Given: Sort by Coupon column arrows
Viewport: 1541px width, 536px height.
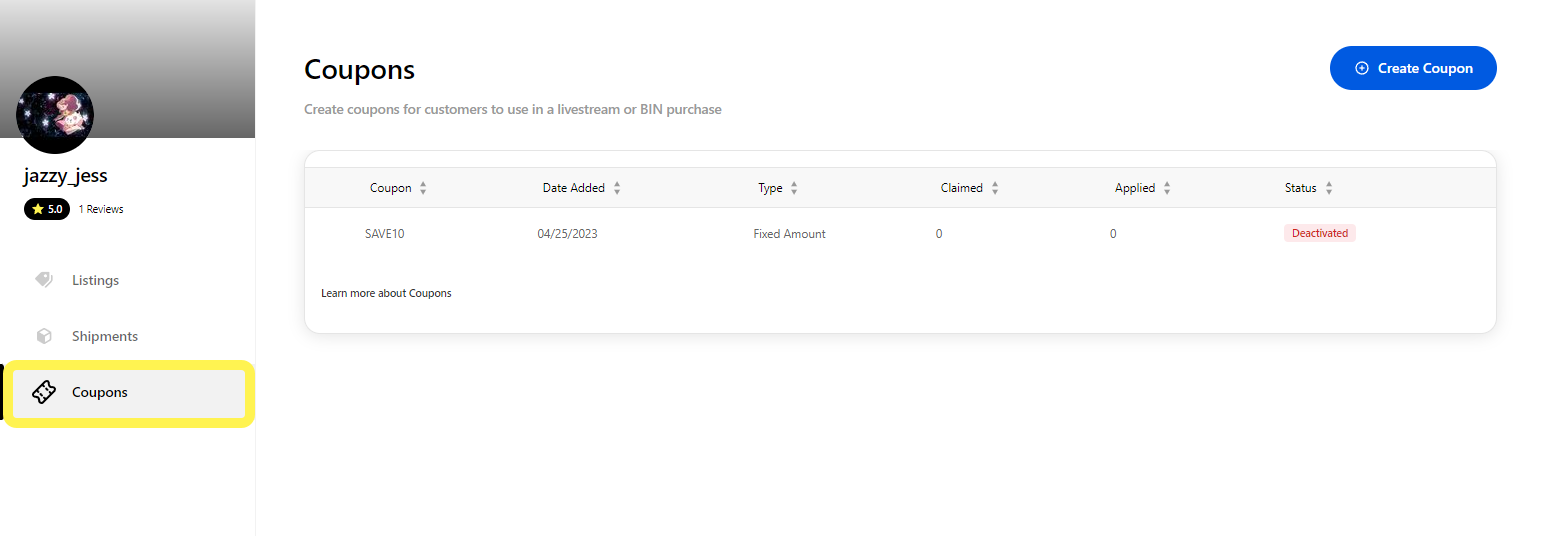Looking at the screenshot, I should [x=423, y=188].
